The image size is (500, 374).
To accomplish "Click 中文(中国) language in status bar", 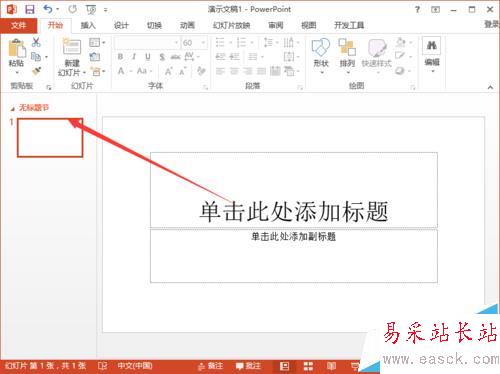I will pyautogui.click(x=135, y=366).
